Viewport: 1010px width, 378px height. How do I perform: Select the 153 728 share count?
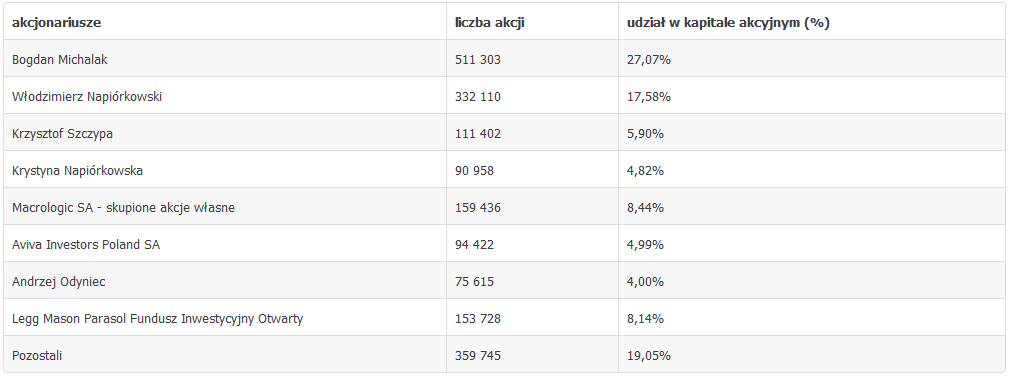(477, 319)
